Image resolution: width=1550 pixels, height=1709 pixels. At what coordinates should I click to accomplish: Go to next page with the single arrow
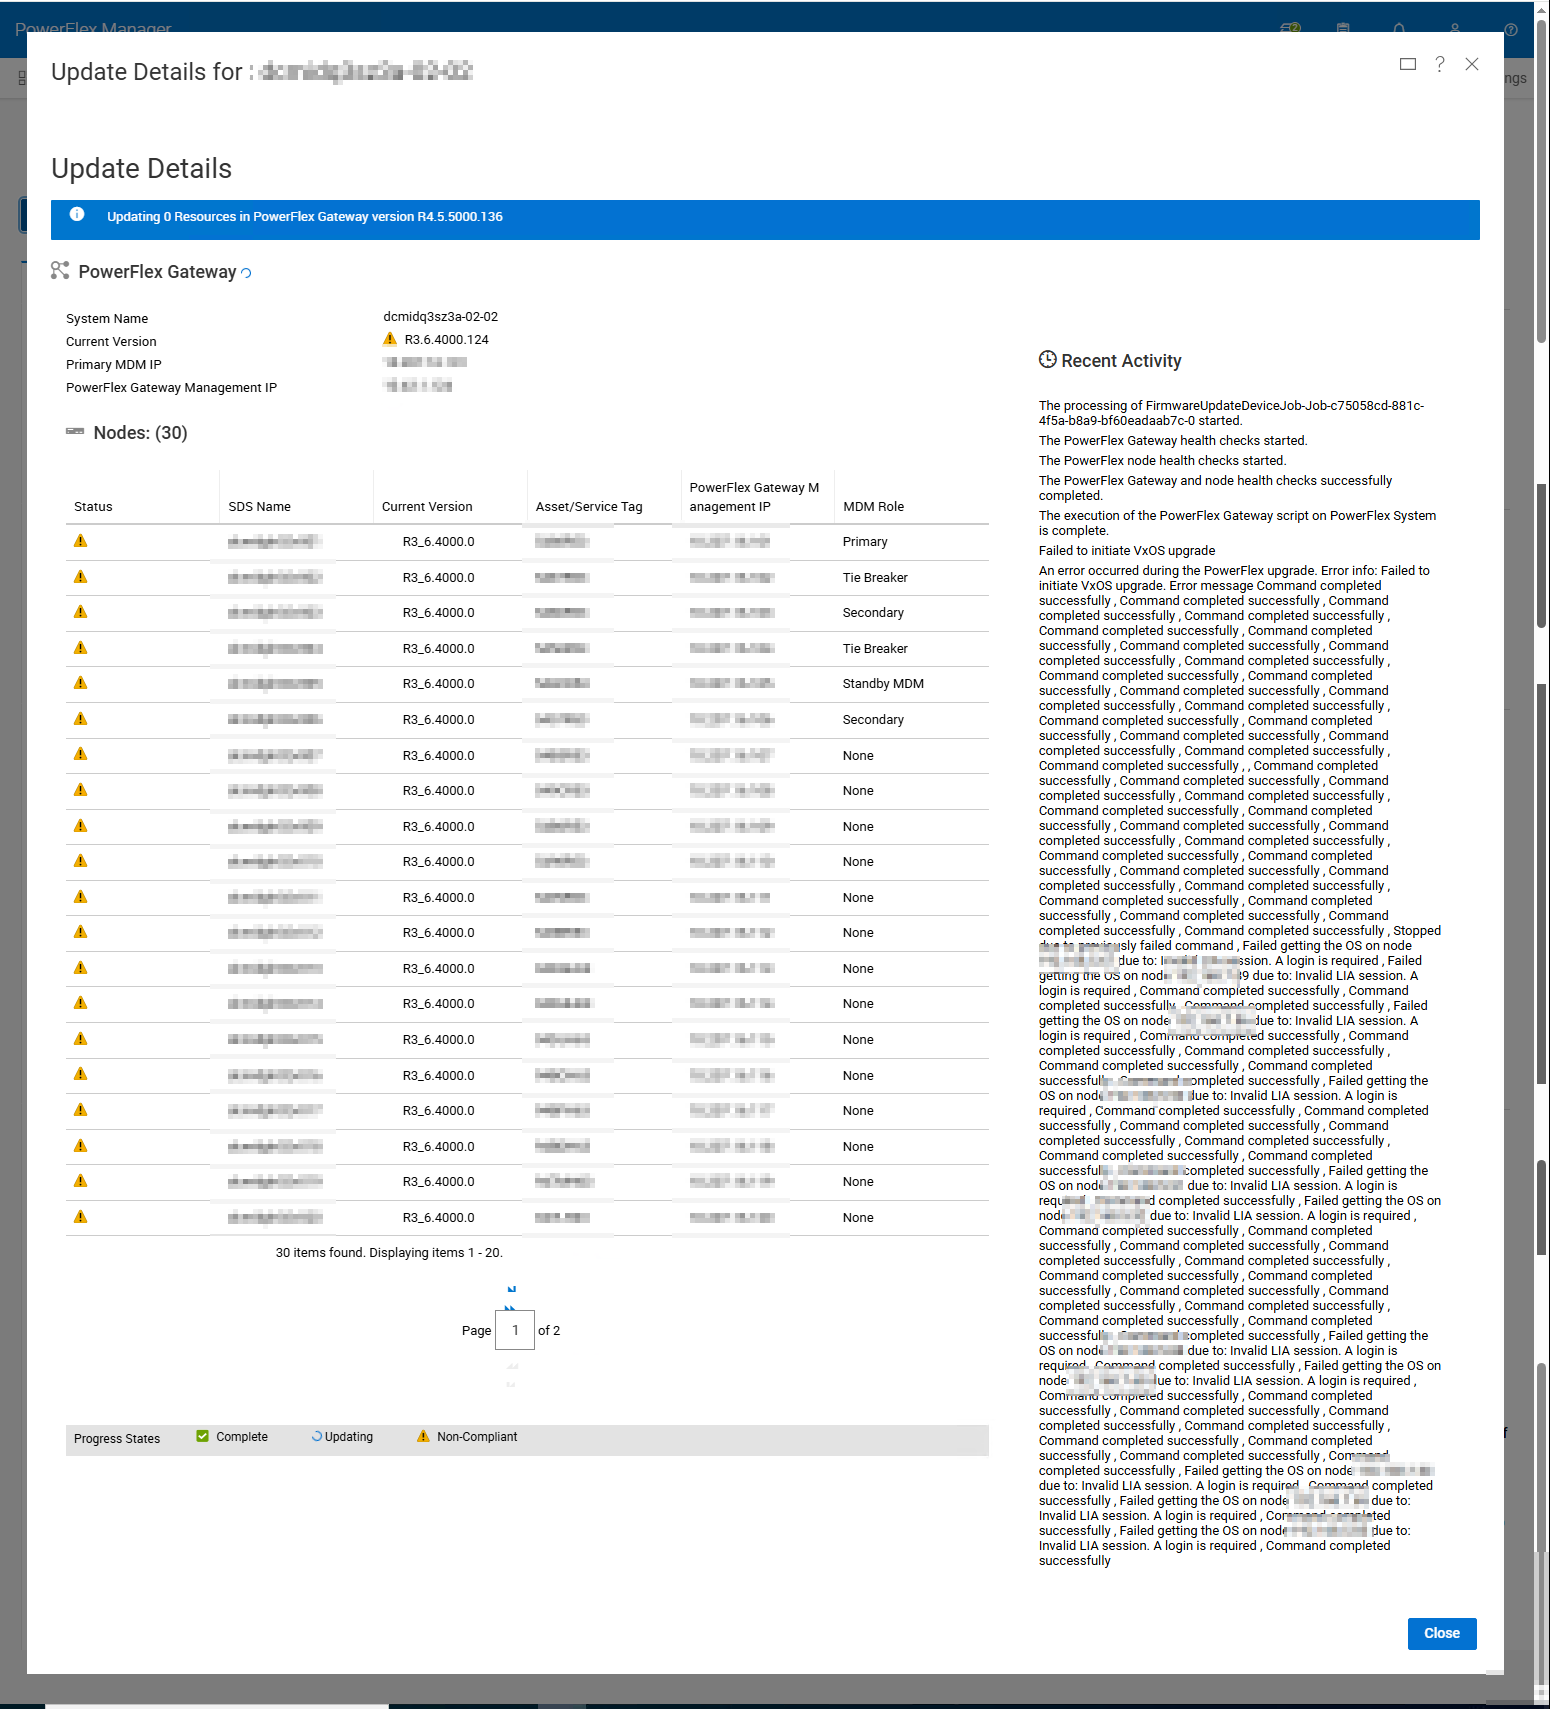click(512, 1289)
